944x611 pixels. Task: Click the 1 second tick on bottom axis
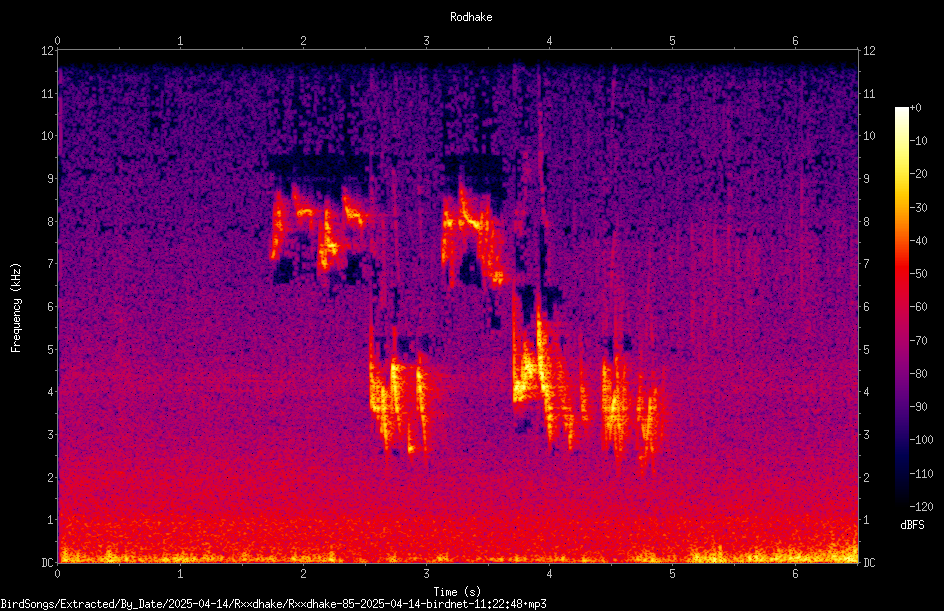180,574
